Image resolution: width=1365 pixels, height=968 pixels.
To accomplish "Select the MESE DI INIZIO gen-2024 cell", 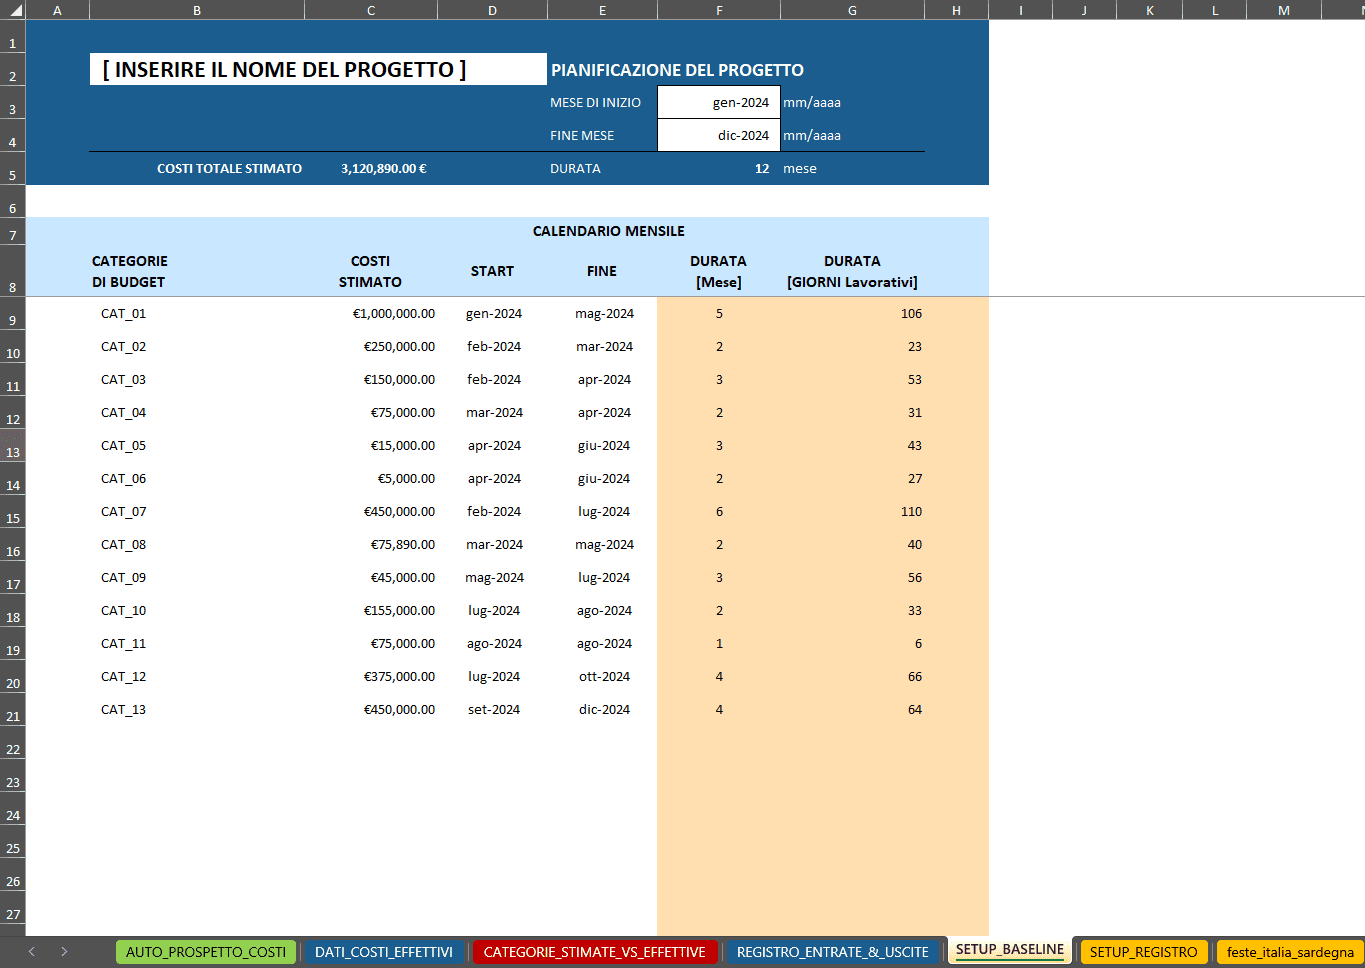I will point(719,101).
